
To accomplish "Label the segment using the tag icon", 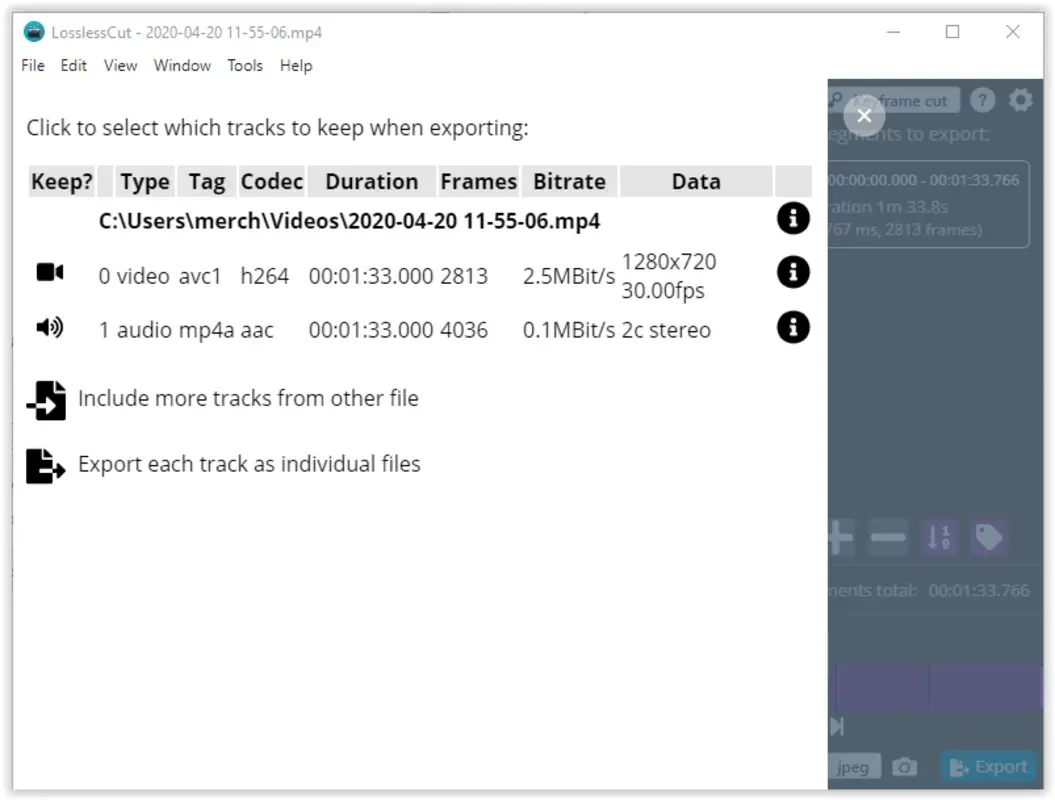I will point(989,537).
